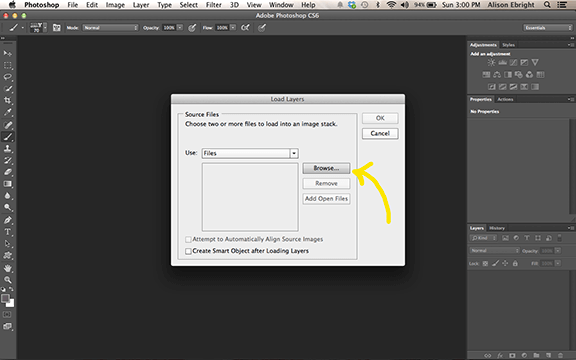Check Create Smart Object after Loading Layers

188,251
